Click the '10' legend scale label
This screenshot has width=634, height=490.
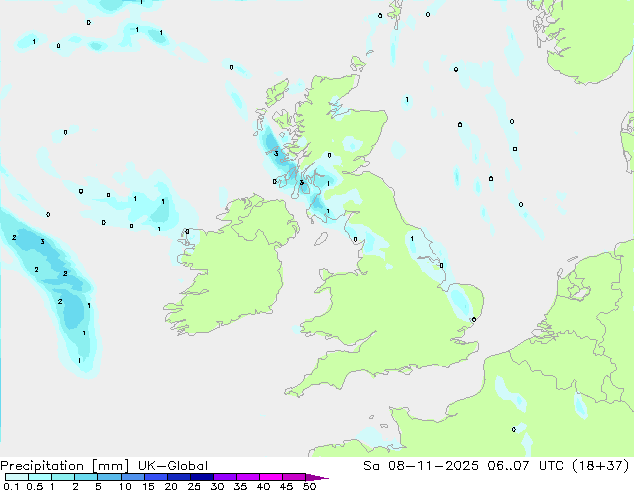125,486
